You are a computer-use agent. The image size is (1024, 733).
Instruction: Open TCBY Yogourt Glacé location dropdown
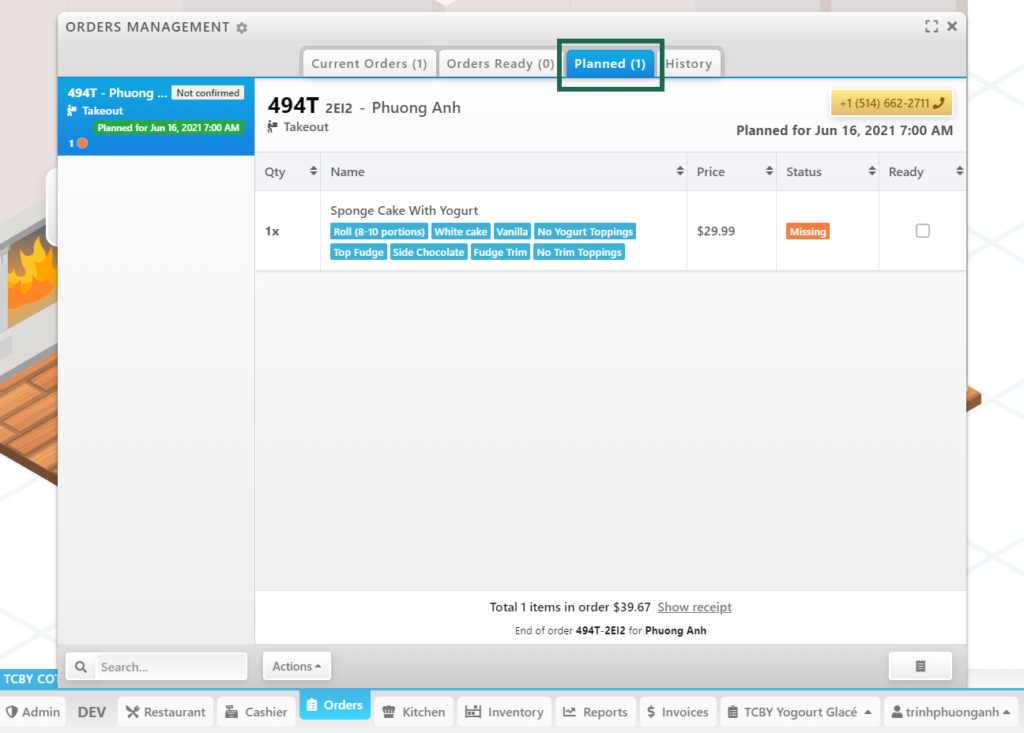point(799,712)
